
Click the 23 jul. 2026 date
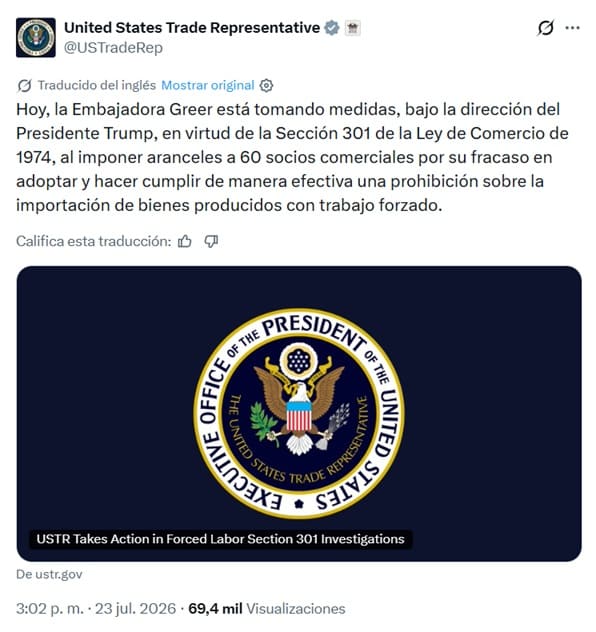pos(135,609)
